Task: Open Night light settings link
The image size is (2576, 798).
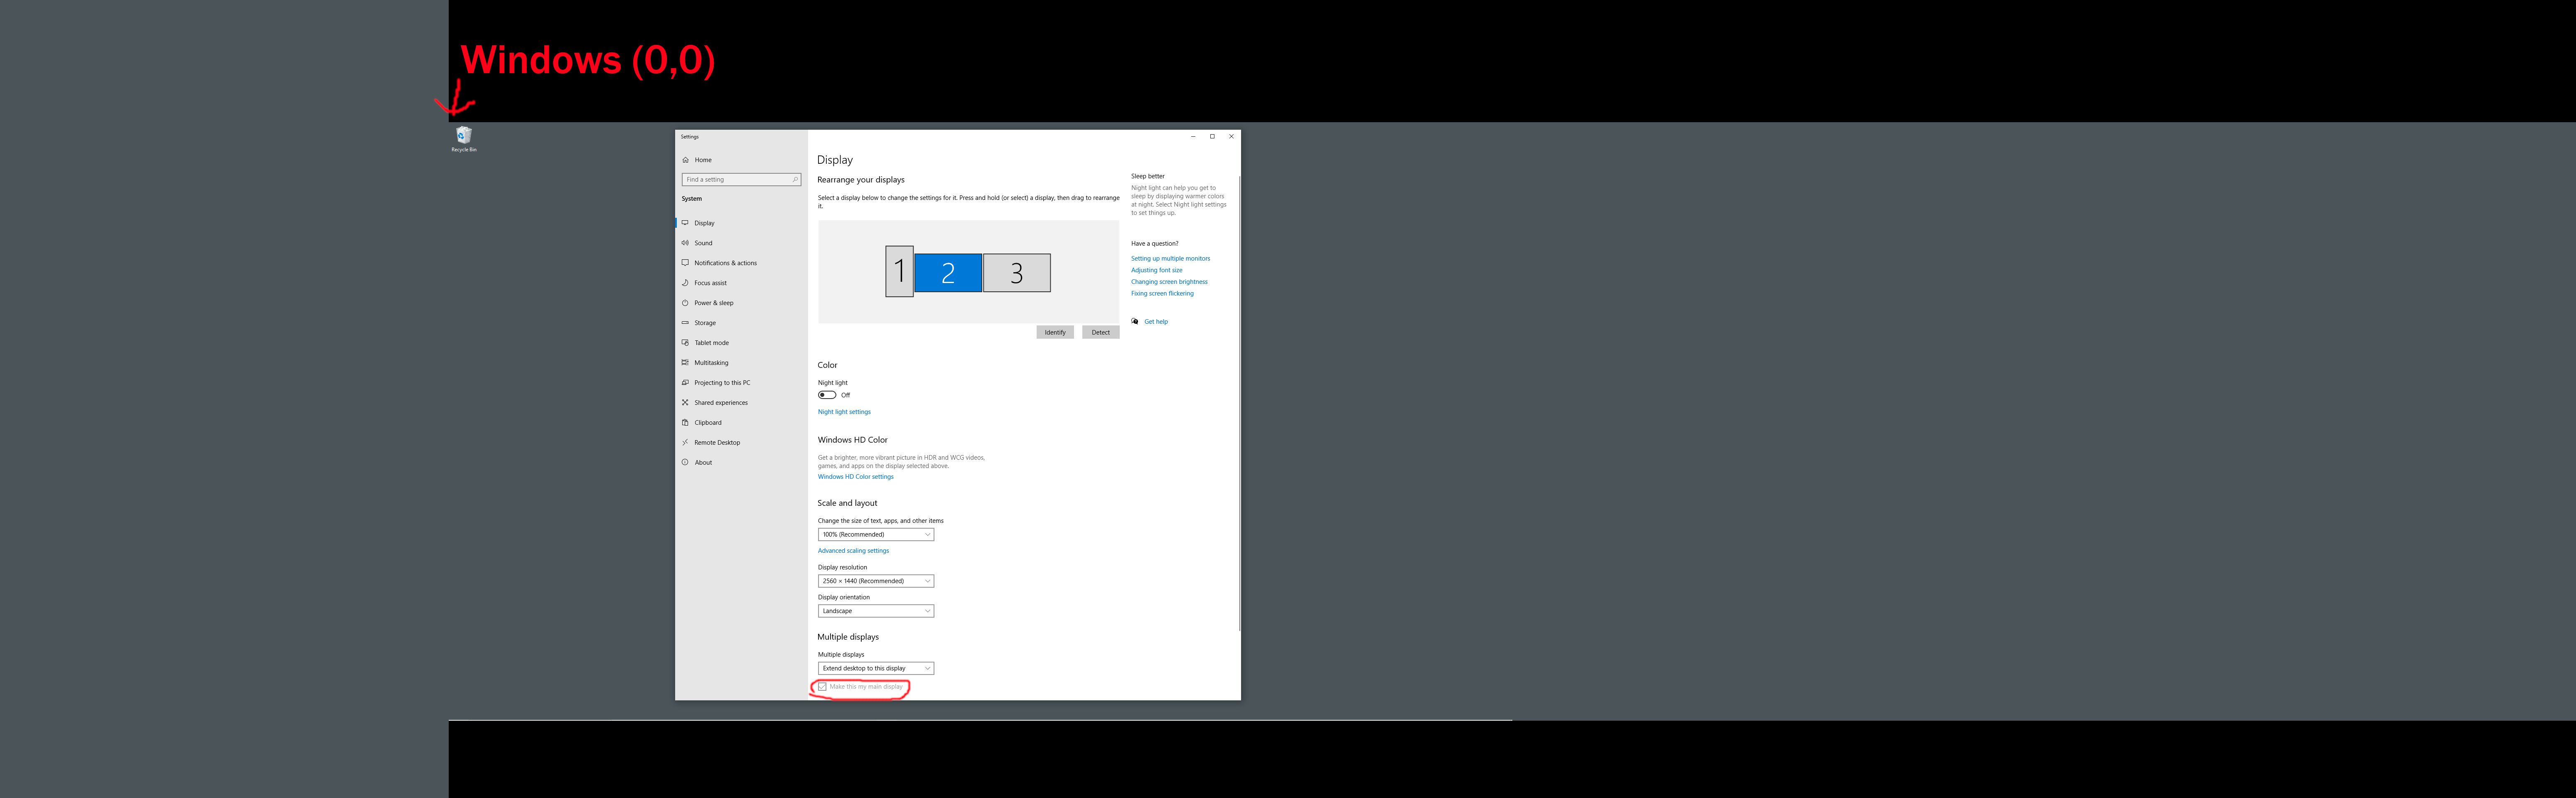Action: 844,412
